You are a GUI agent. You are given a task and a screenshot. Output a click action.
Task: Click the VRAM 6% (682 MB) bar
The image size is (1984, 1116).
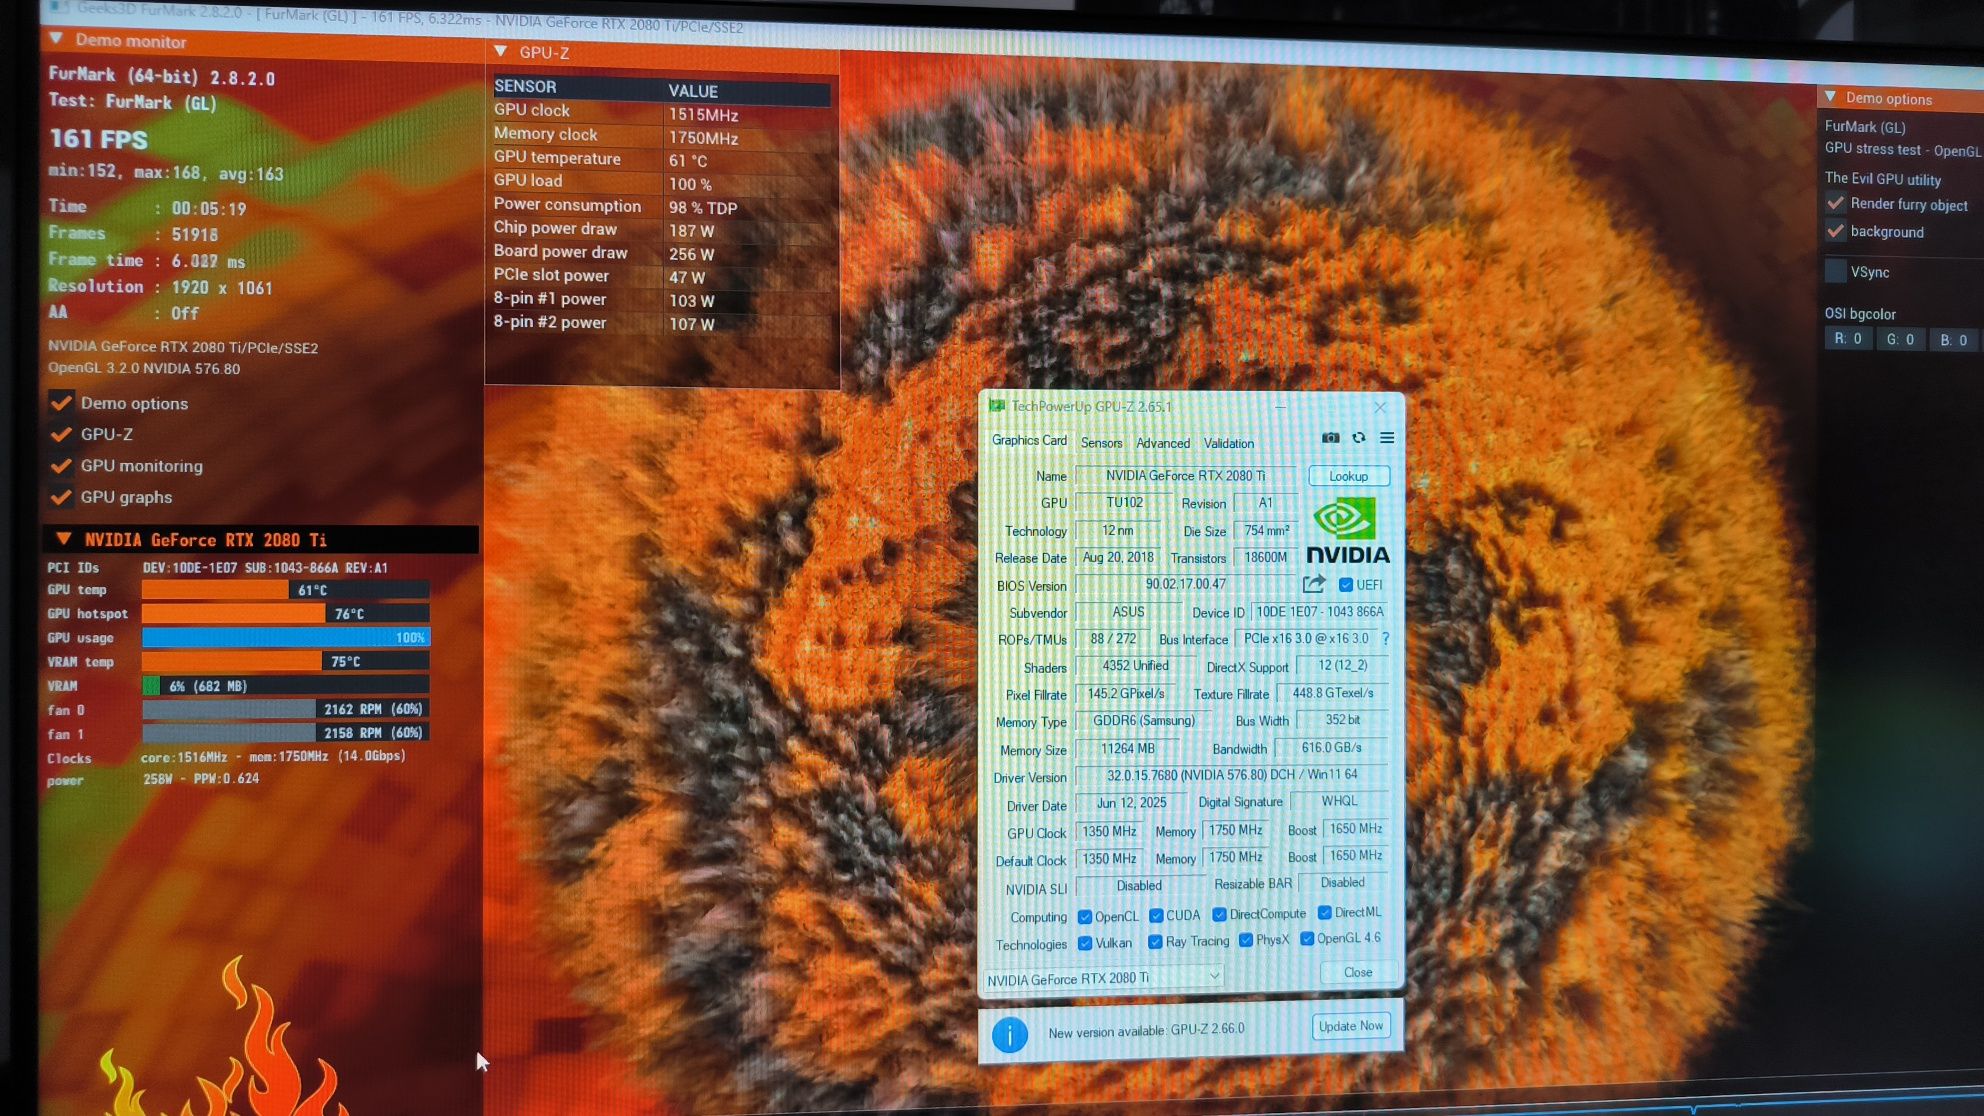[286, 685]
